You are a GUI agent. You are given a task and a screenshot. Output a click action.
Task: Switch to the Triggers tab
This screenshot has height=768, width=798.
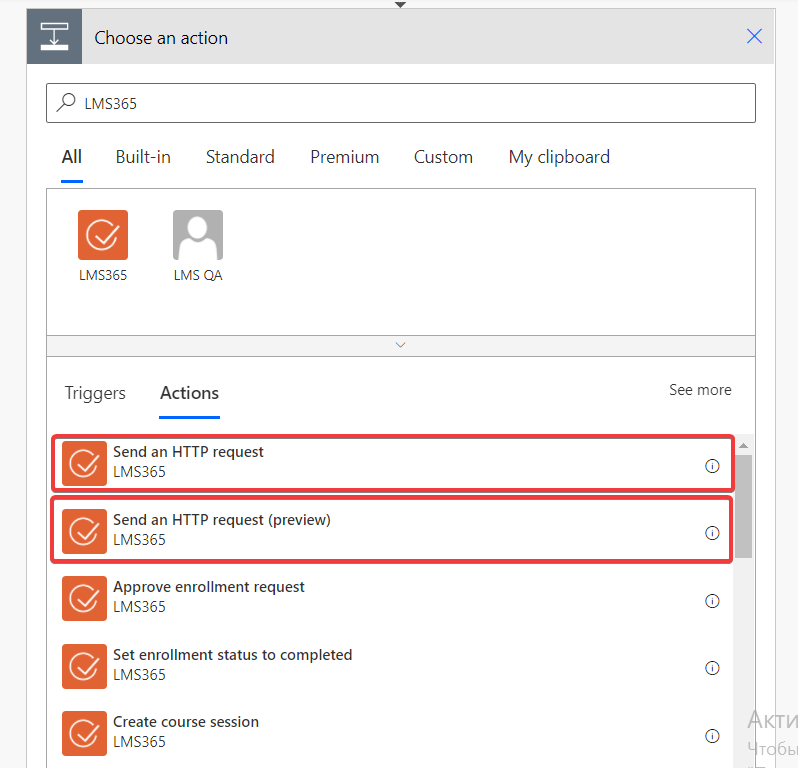[95, 393]
